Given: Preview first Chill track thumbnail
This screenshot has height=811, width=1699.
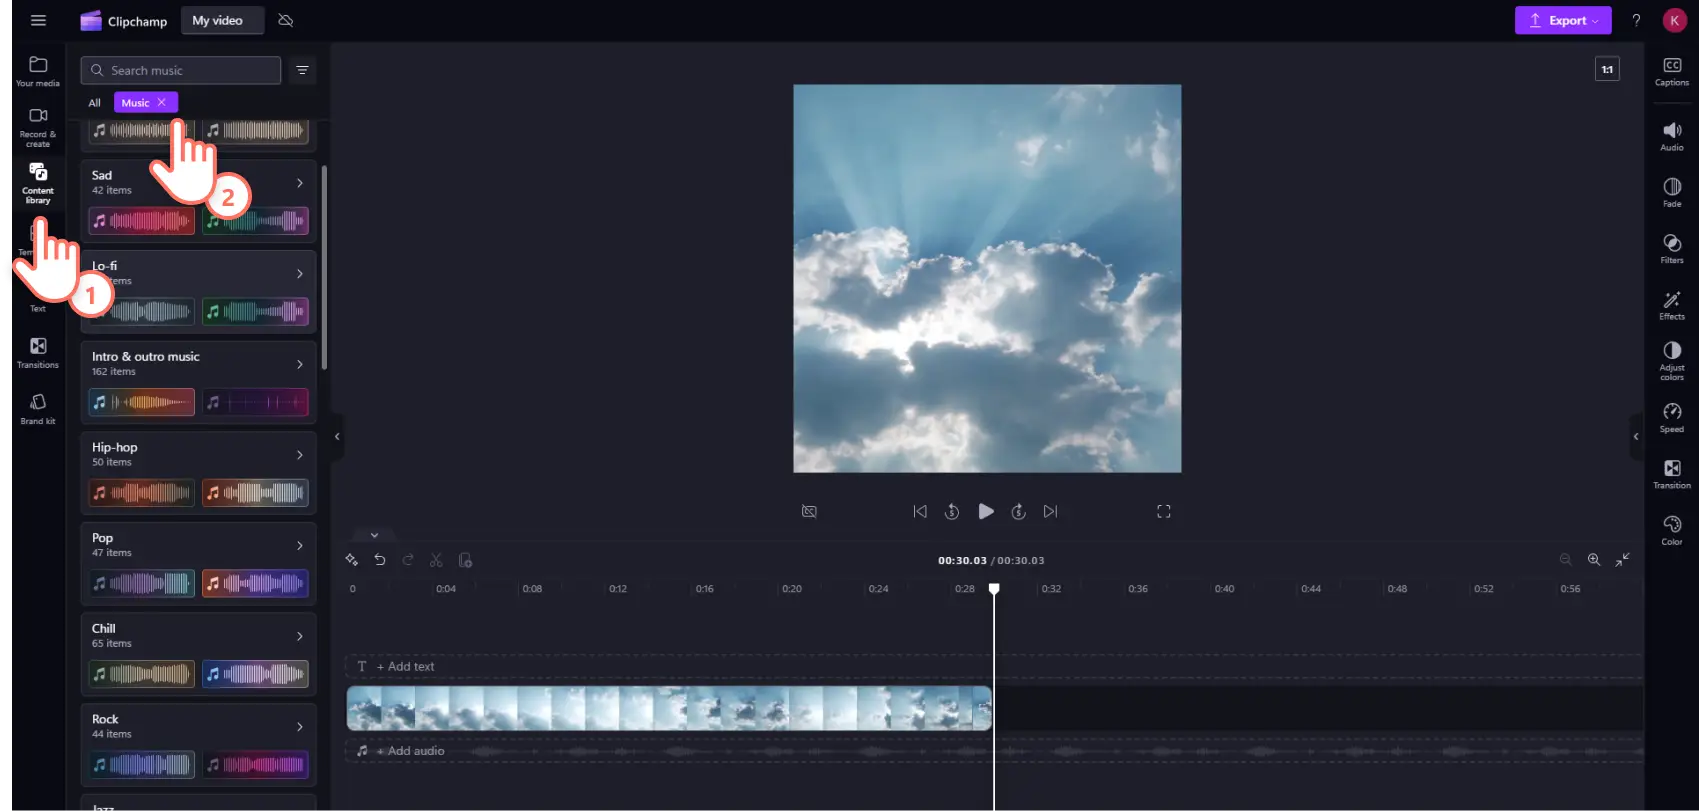Looking at the screenshot, I should (142, 674).
